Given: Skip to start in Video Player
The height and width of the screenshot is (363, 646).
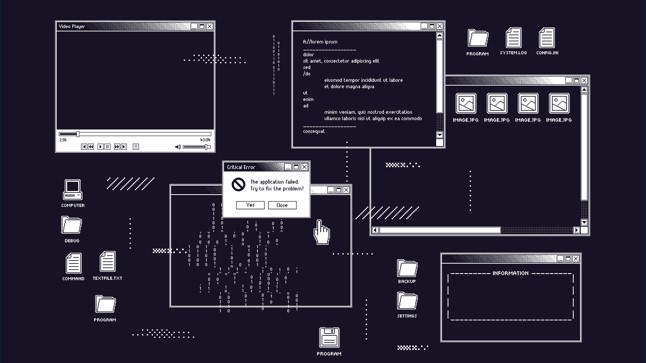Looking at the screenshot, I should coord(84,147).
